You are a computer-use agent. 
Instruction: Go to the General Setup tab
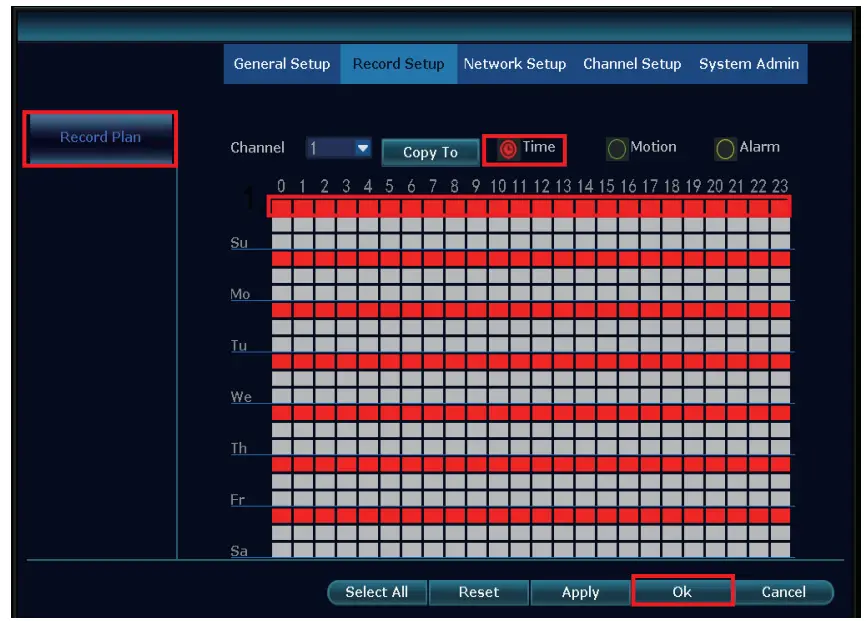click(282, 63)
